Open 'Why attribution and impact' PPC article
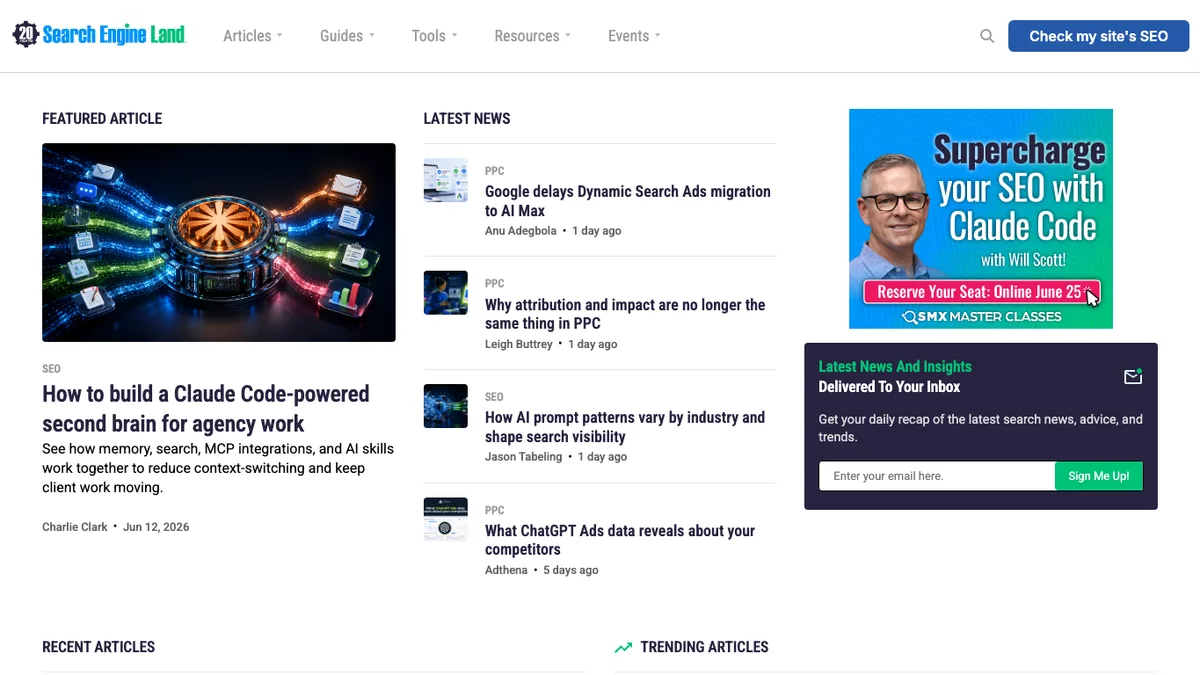The image size is (1200, 675). tap(625, 314)
